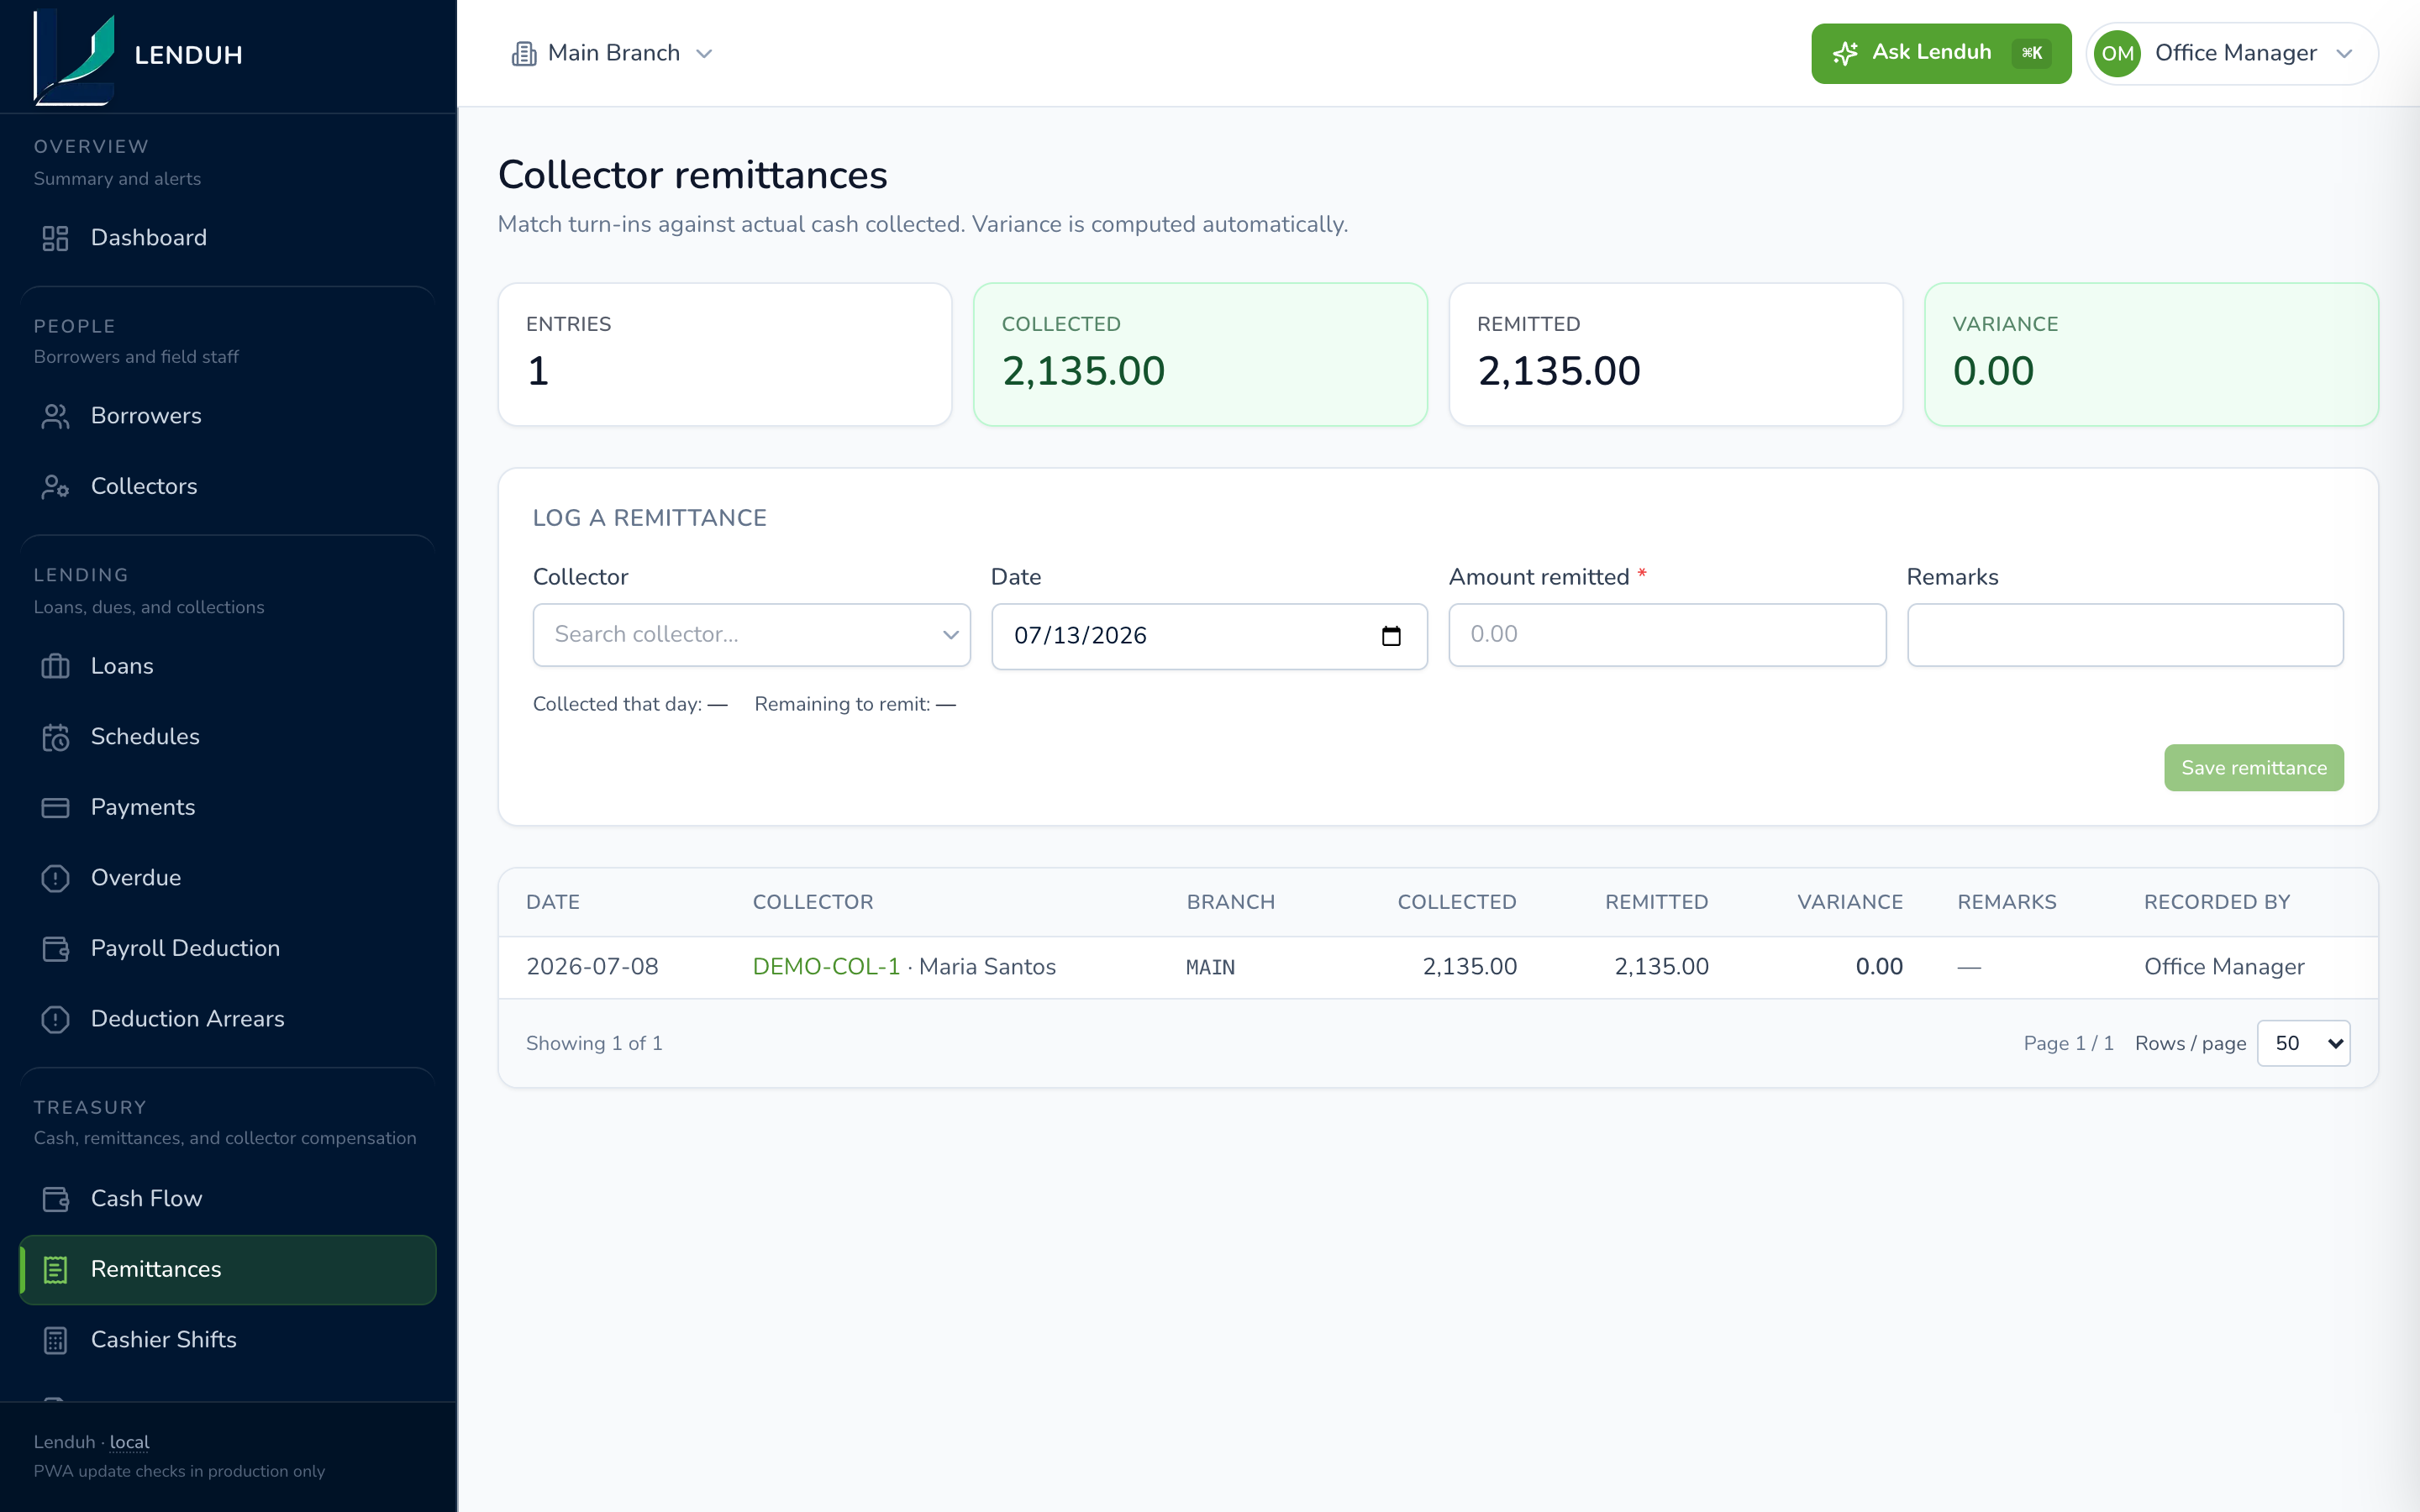Viewport: 2420px width, 1512px height.
Task: Click the Cashier Shifts calculator icon
Action: click(x=55, y=1340)
